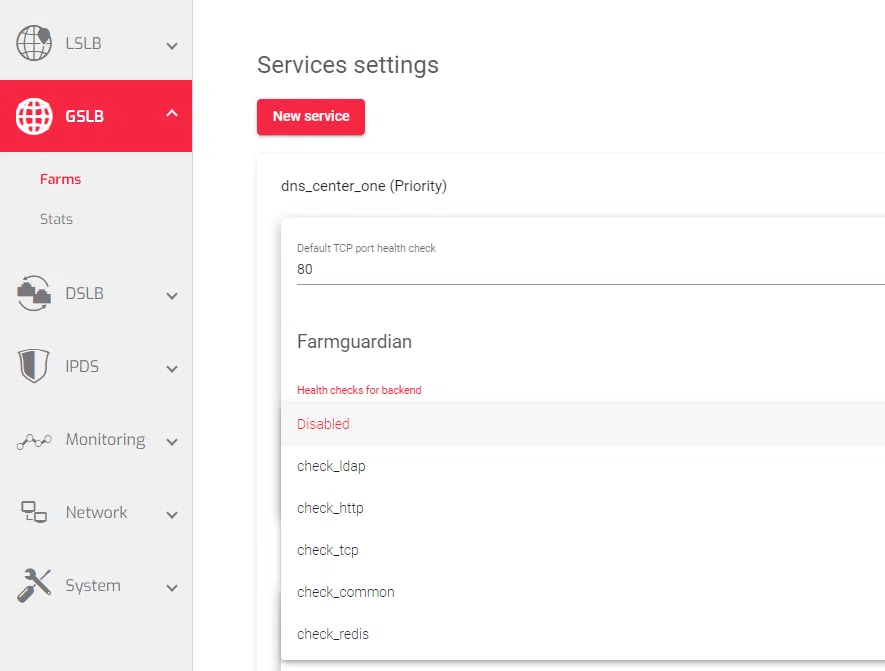
Task: Select Disabled health check option
Action: coord(323,424)
